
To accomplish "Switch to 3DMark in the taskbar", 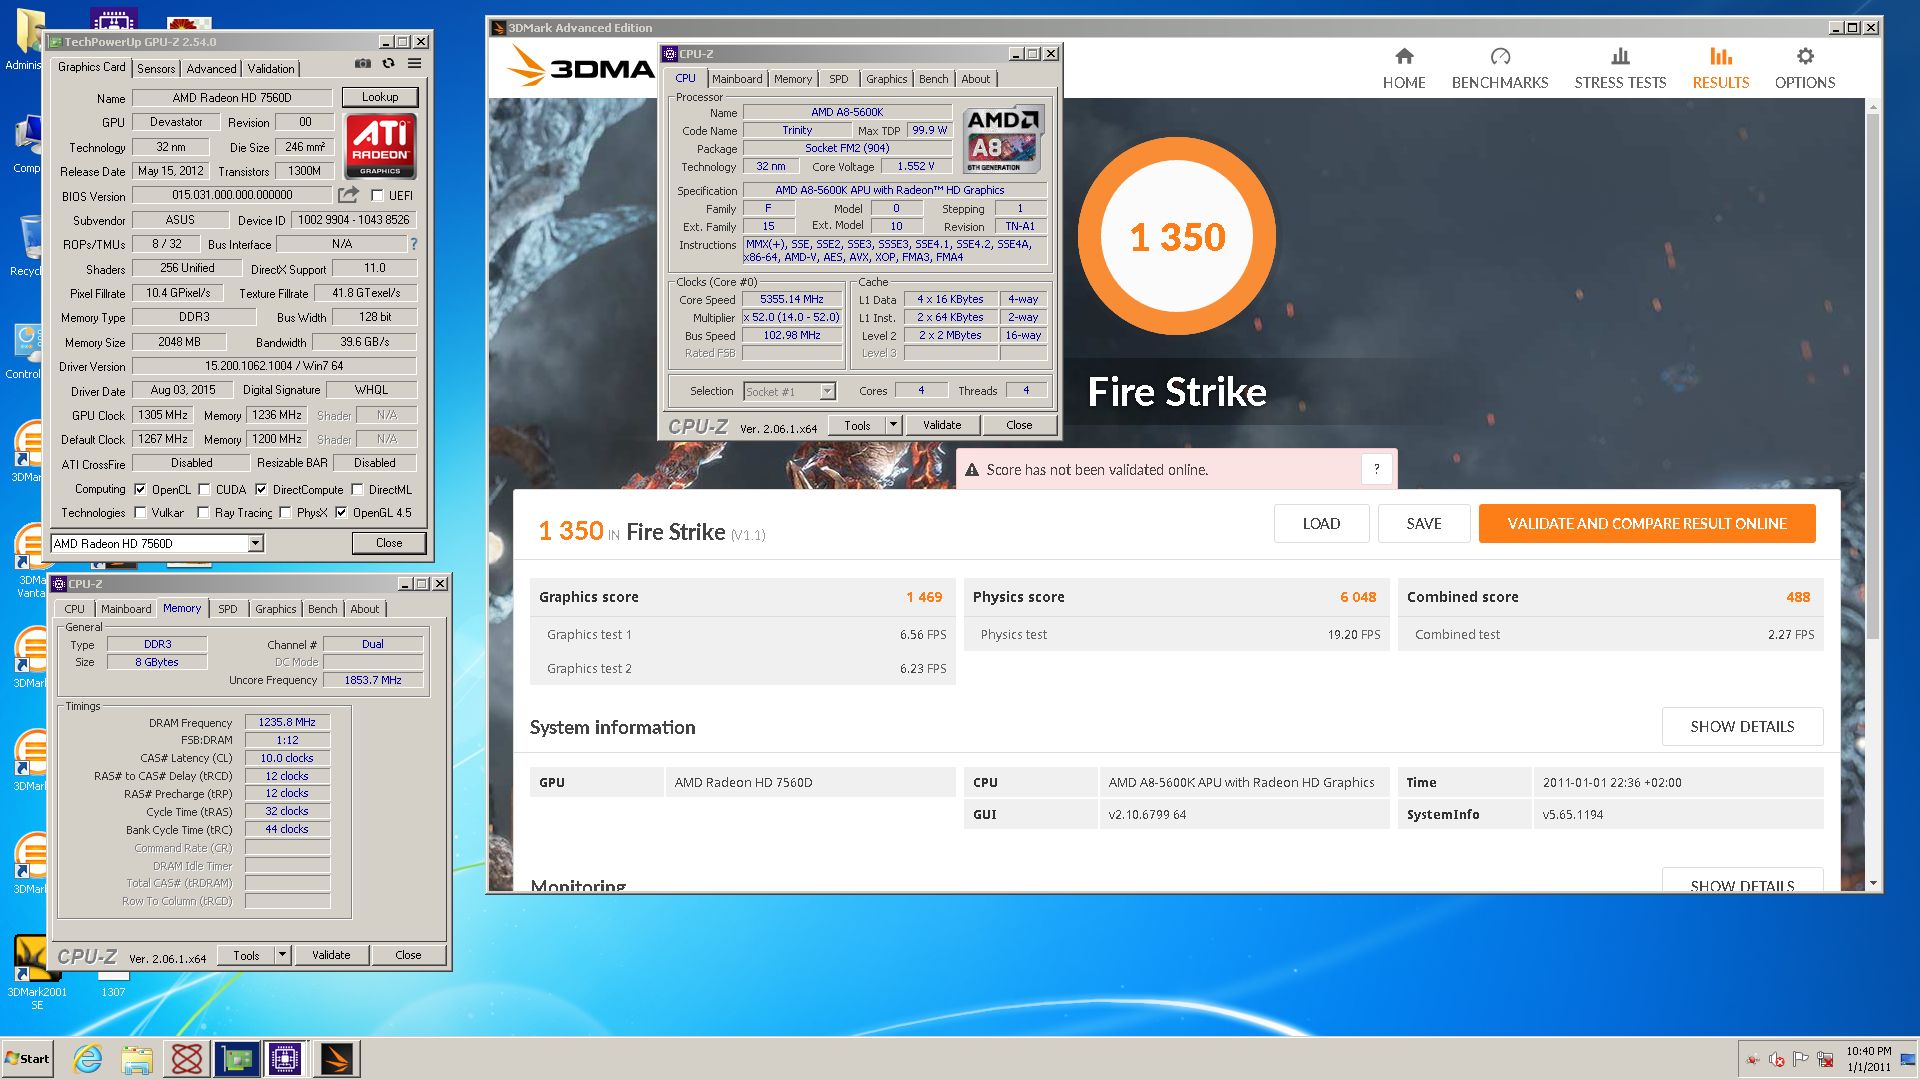I will point(336,1059).
